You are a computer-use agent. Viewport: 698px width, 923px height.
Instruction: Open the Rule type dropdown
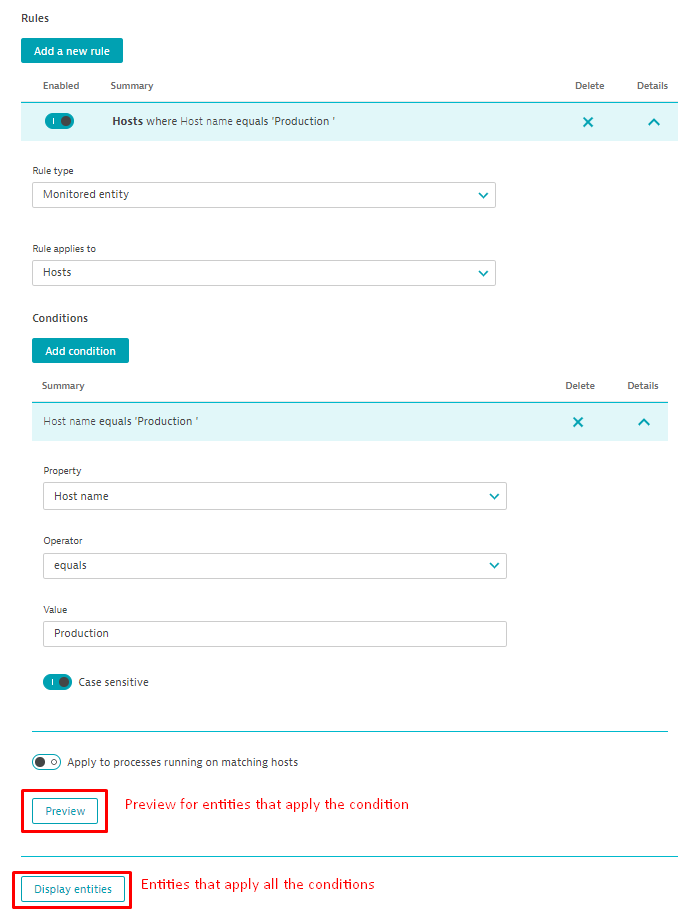point(263,195)
